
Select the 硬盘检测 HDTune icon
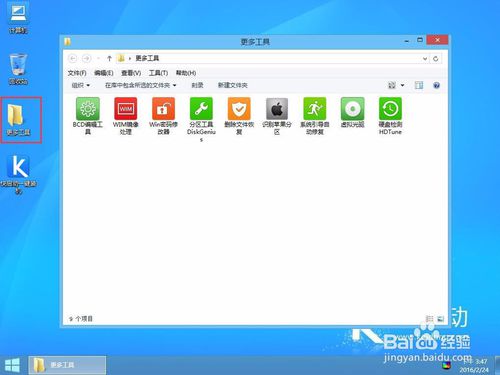tap(390, 109)
